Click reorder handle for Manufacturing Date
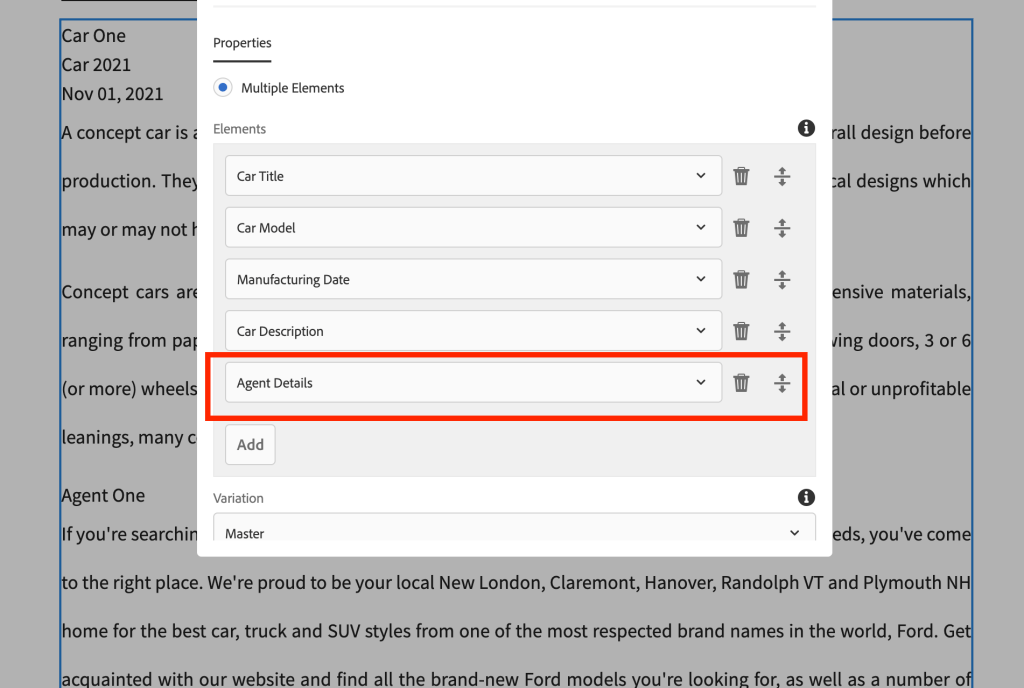The width and height of the screenshot is (1024, 688). click(x=782, y=280)
